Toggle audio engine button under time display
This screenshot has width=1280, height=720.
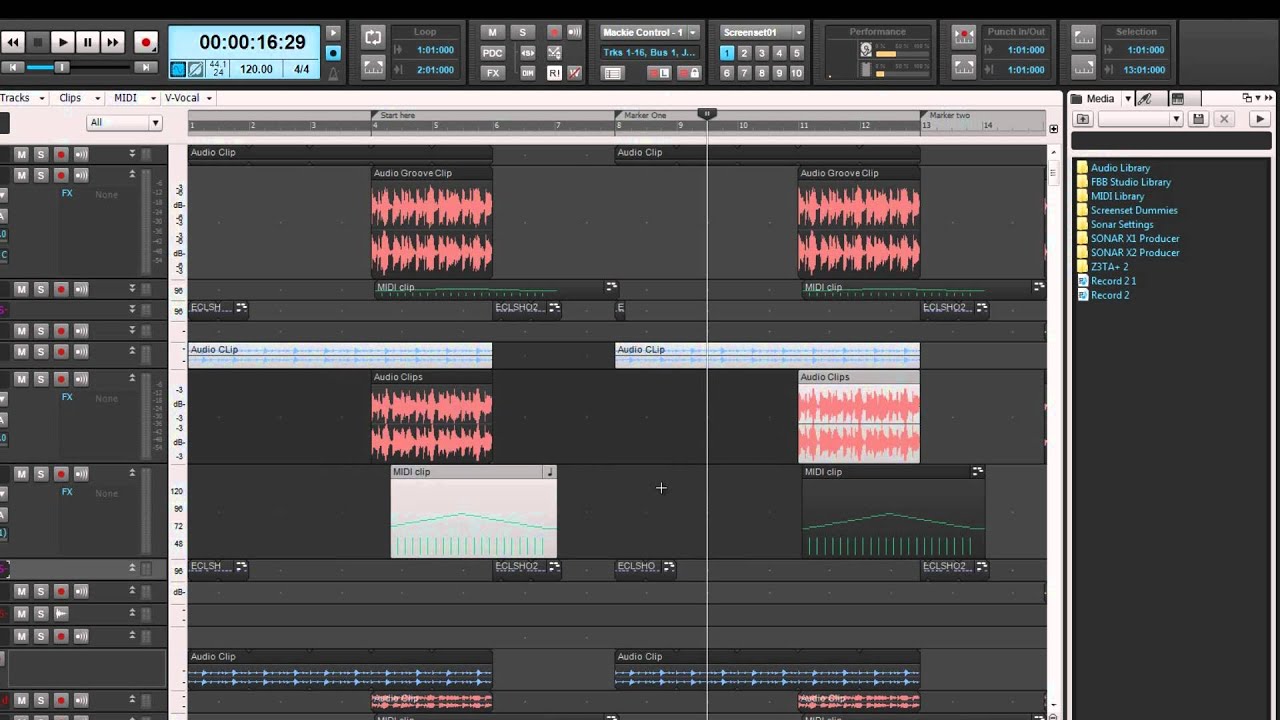tap(178, 69)
